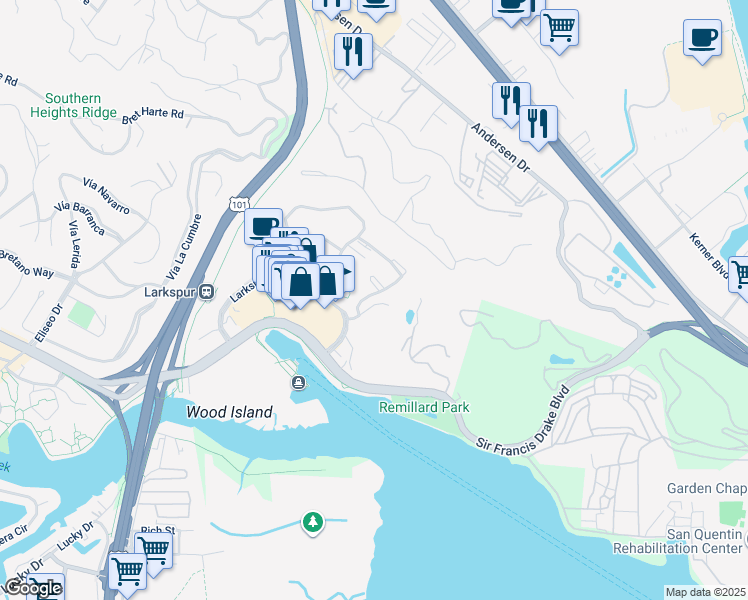This screenshot has height=600, width=748.
Task: Click the Remillard Park label
Action: pyautogui.click(x=424, y=407)
